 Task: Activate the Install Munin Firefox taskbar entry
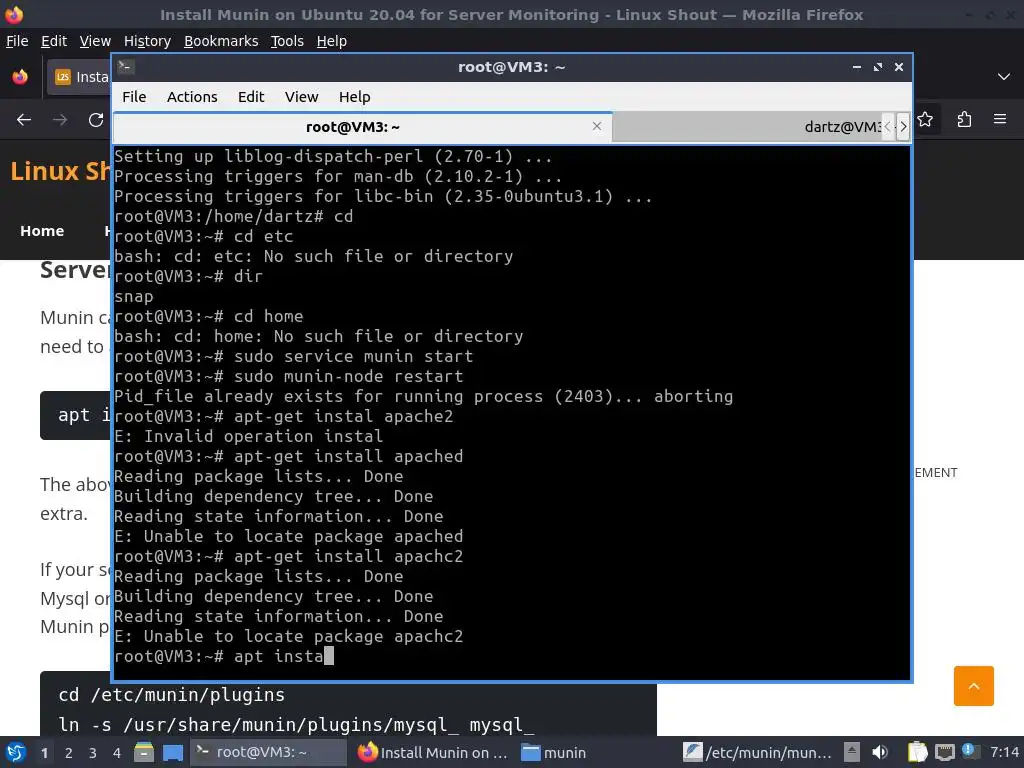click(433, 752)
